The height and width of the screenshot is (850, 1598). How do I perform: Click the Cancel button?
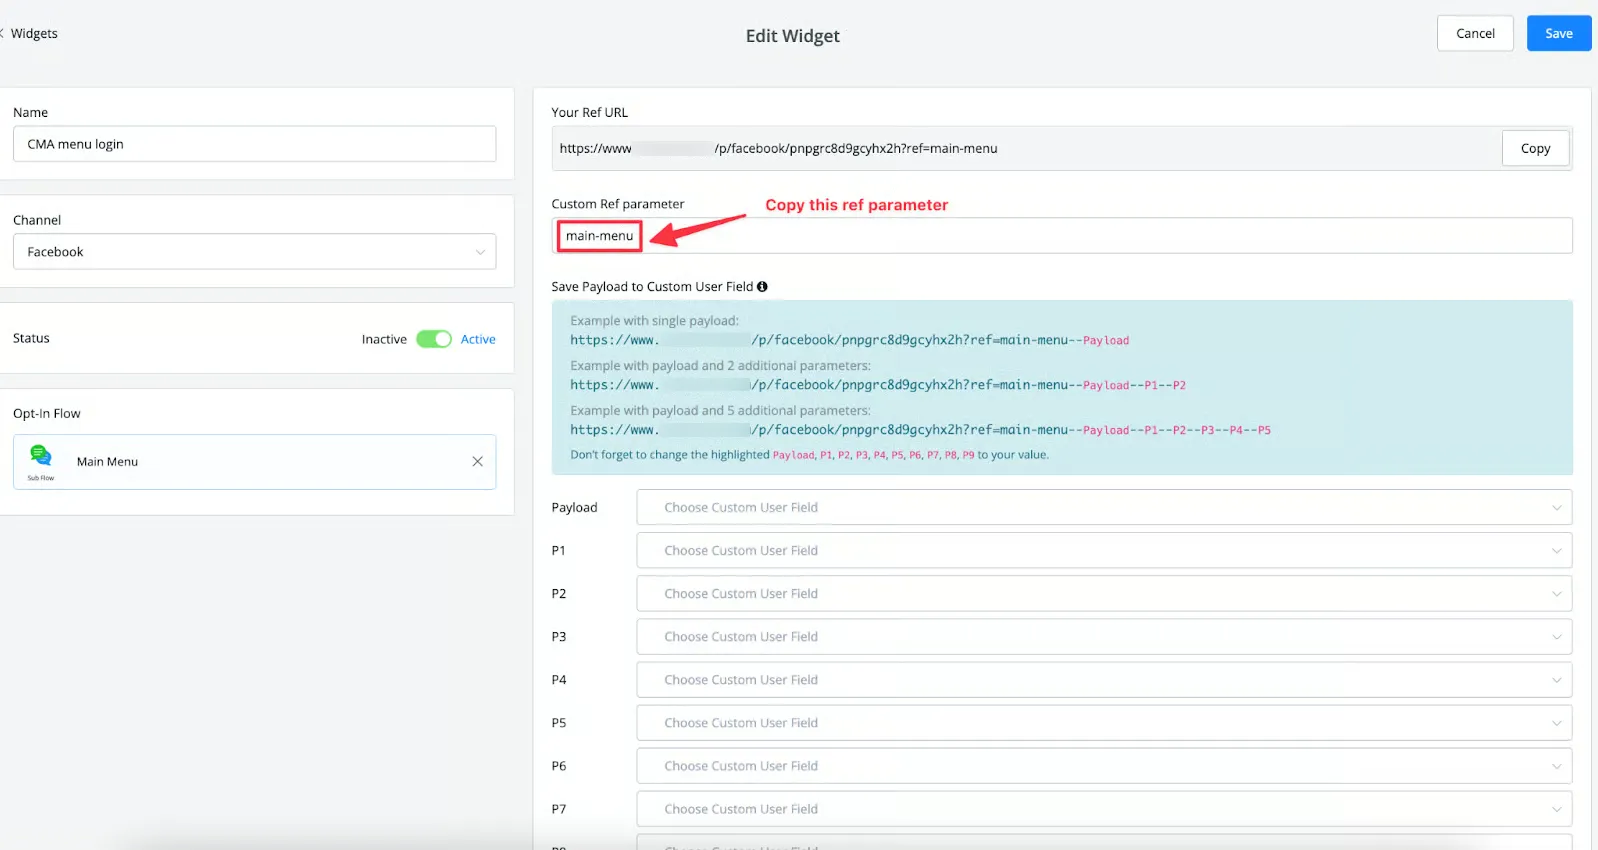pyautogui.click(x=1475, y=33)
